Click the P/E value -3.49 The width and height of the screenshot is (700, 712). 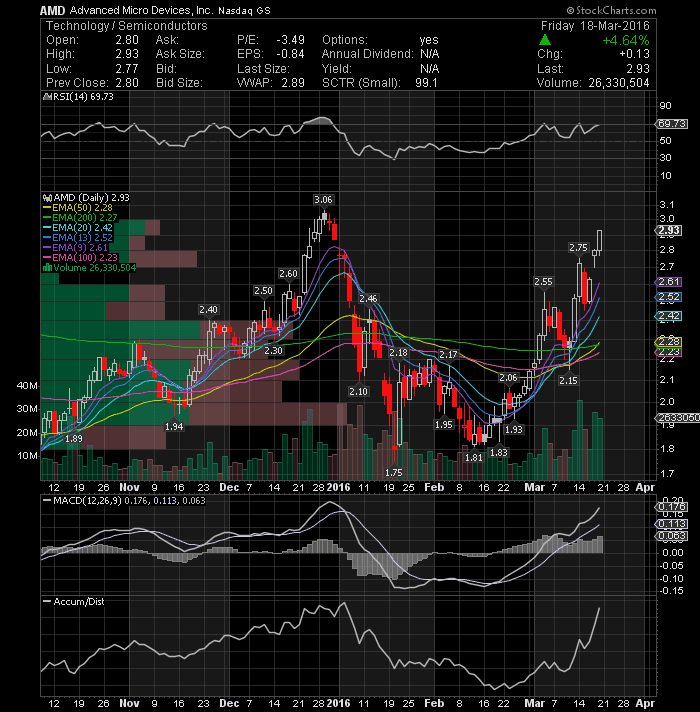tap(291, 40)
